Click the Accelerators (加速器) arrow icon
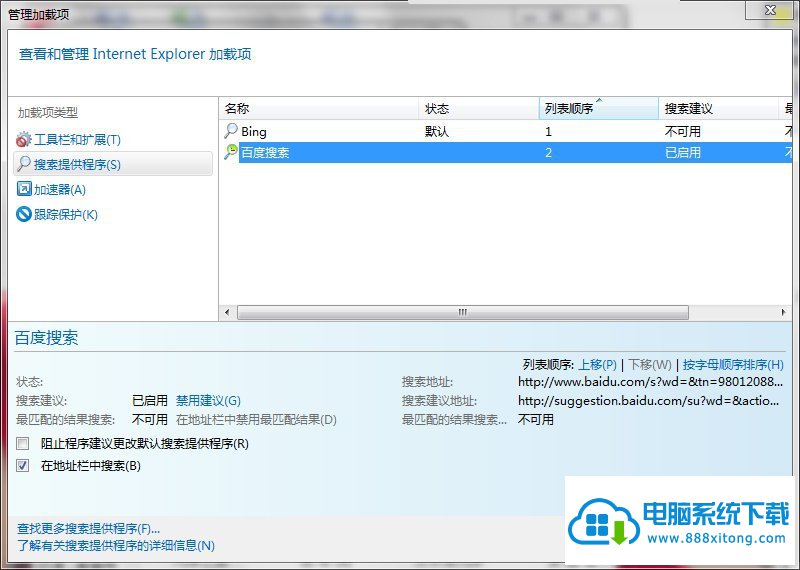800x570 pixels. pyautogui.click(x=23, y=189)
